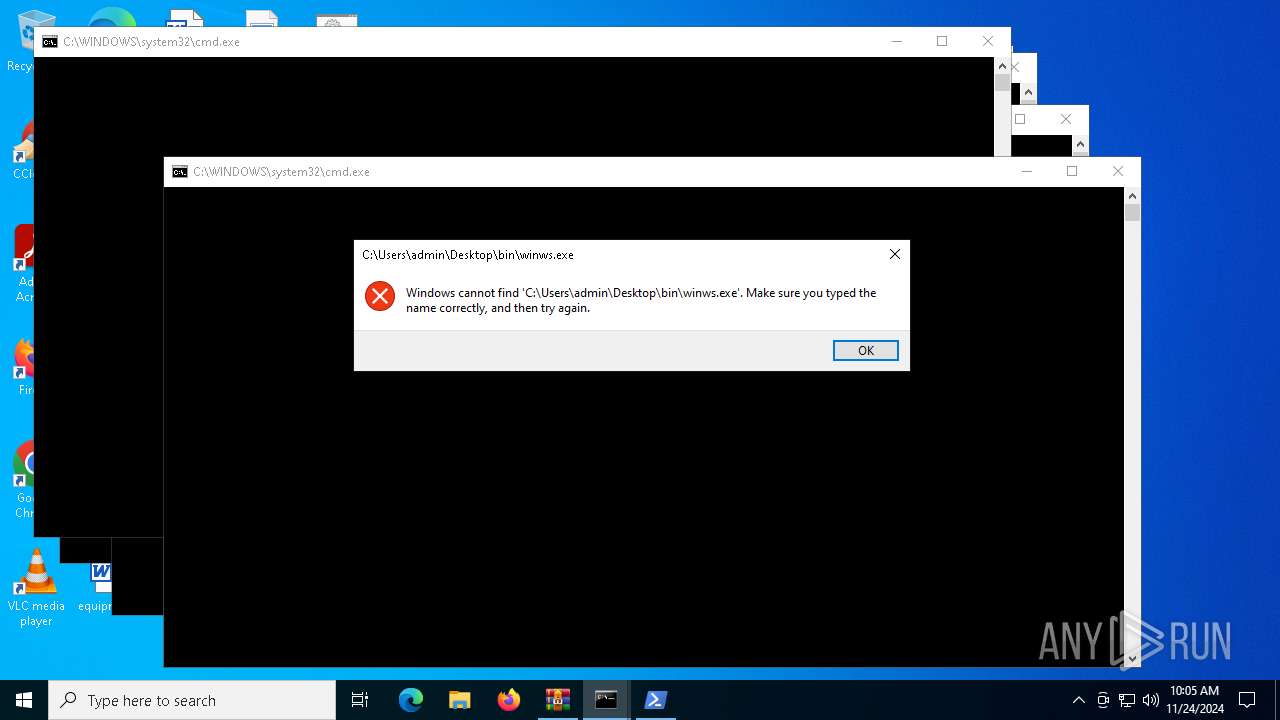Open PowerShell from taskbar
The height and width of the screenshot is (720, 1280).
[655, 700]
